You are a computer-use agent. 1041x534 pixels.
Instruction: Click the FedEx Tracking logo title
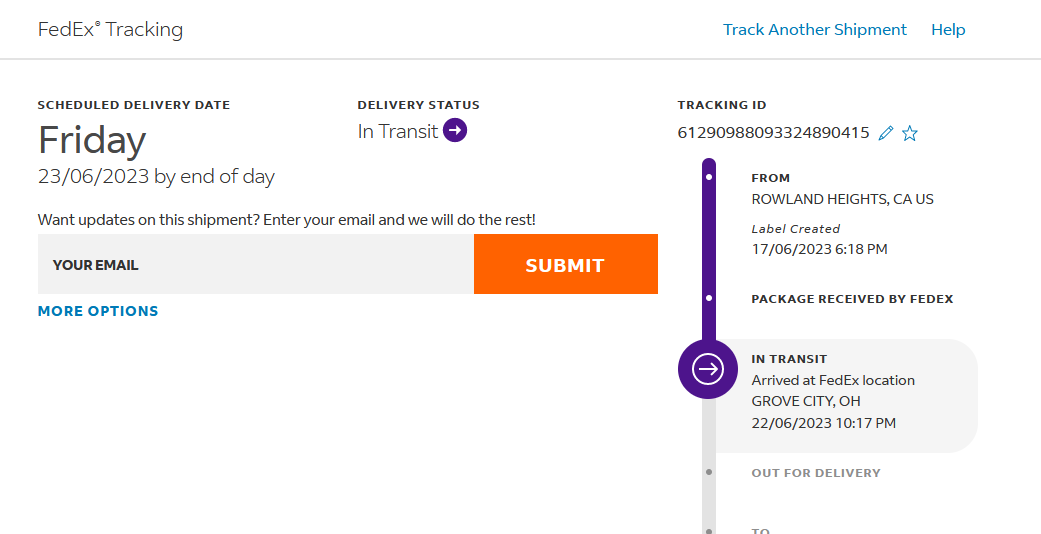pyautogui.click(x=110, y=30)
